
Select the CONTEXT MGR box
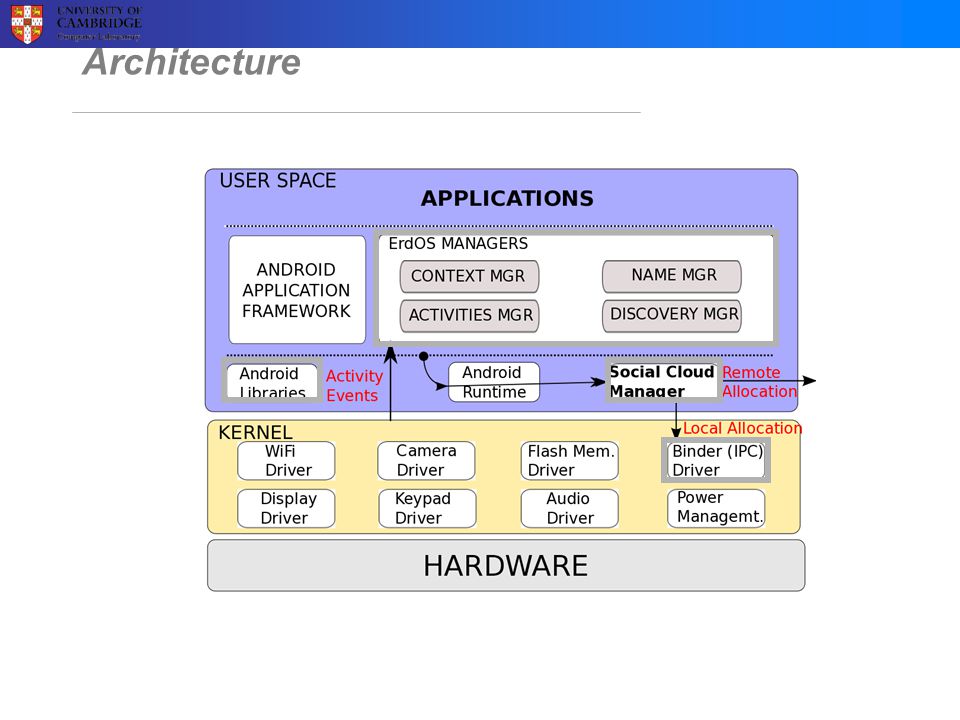click(469, 276)
